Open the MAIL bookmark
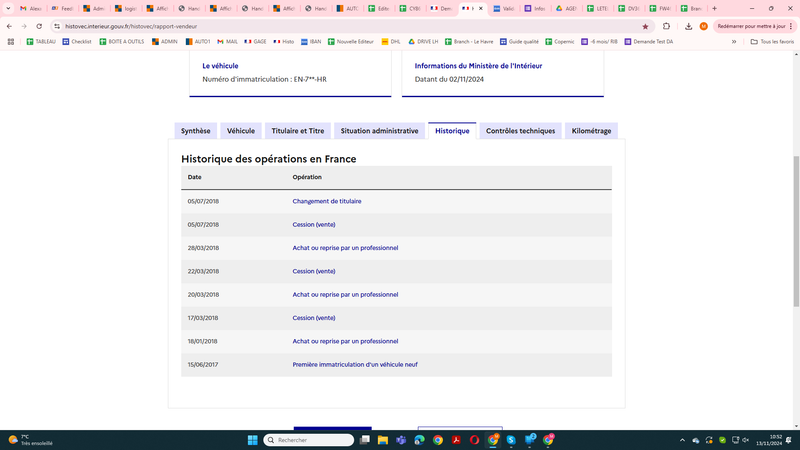The width and height of the screenshot is (800, 450). click(228, 42)
